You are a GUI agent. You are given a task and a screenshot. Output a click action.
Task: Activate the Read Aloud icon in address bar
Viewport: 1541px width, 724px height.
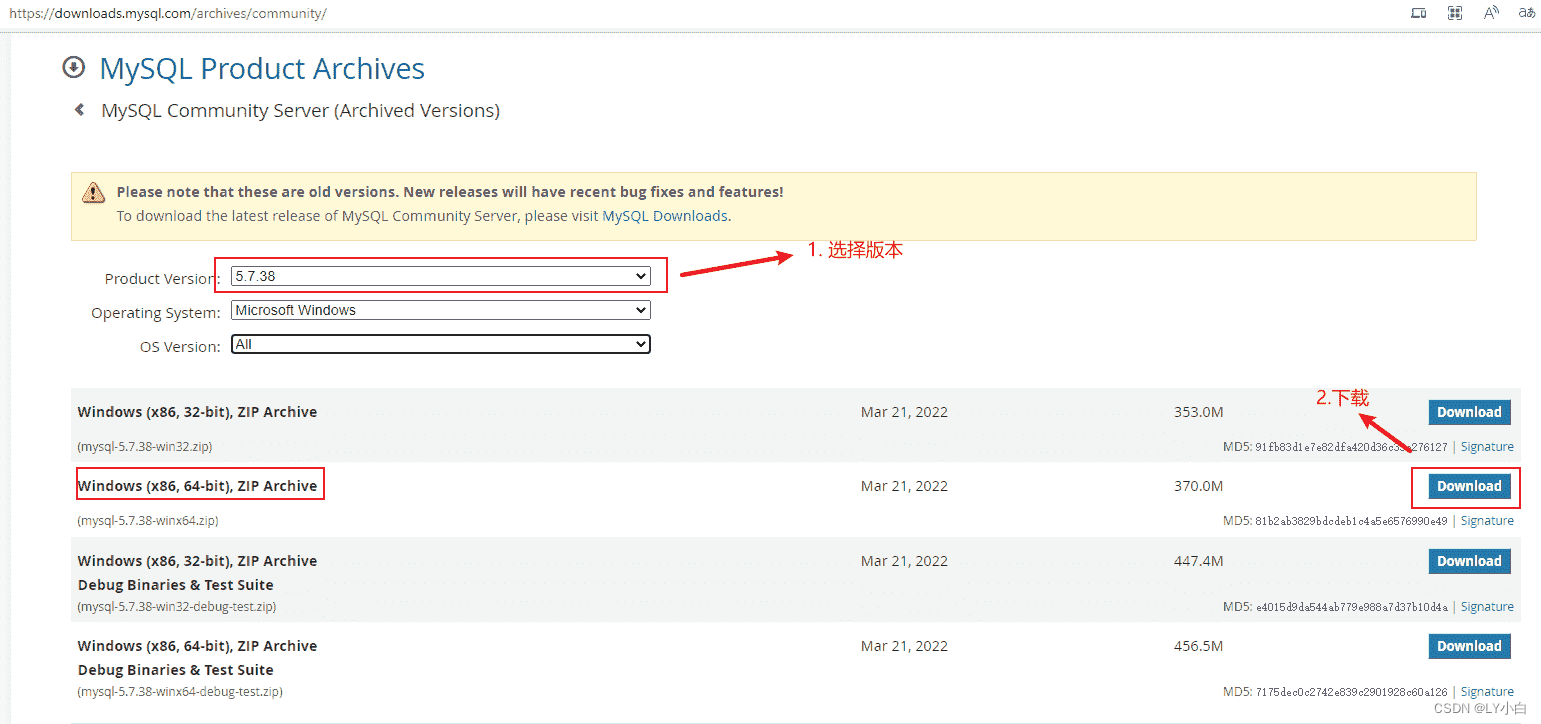coord(1491,13)
